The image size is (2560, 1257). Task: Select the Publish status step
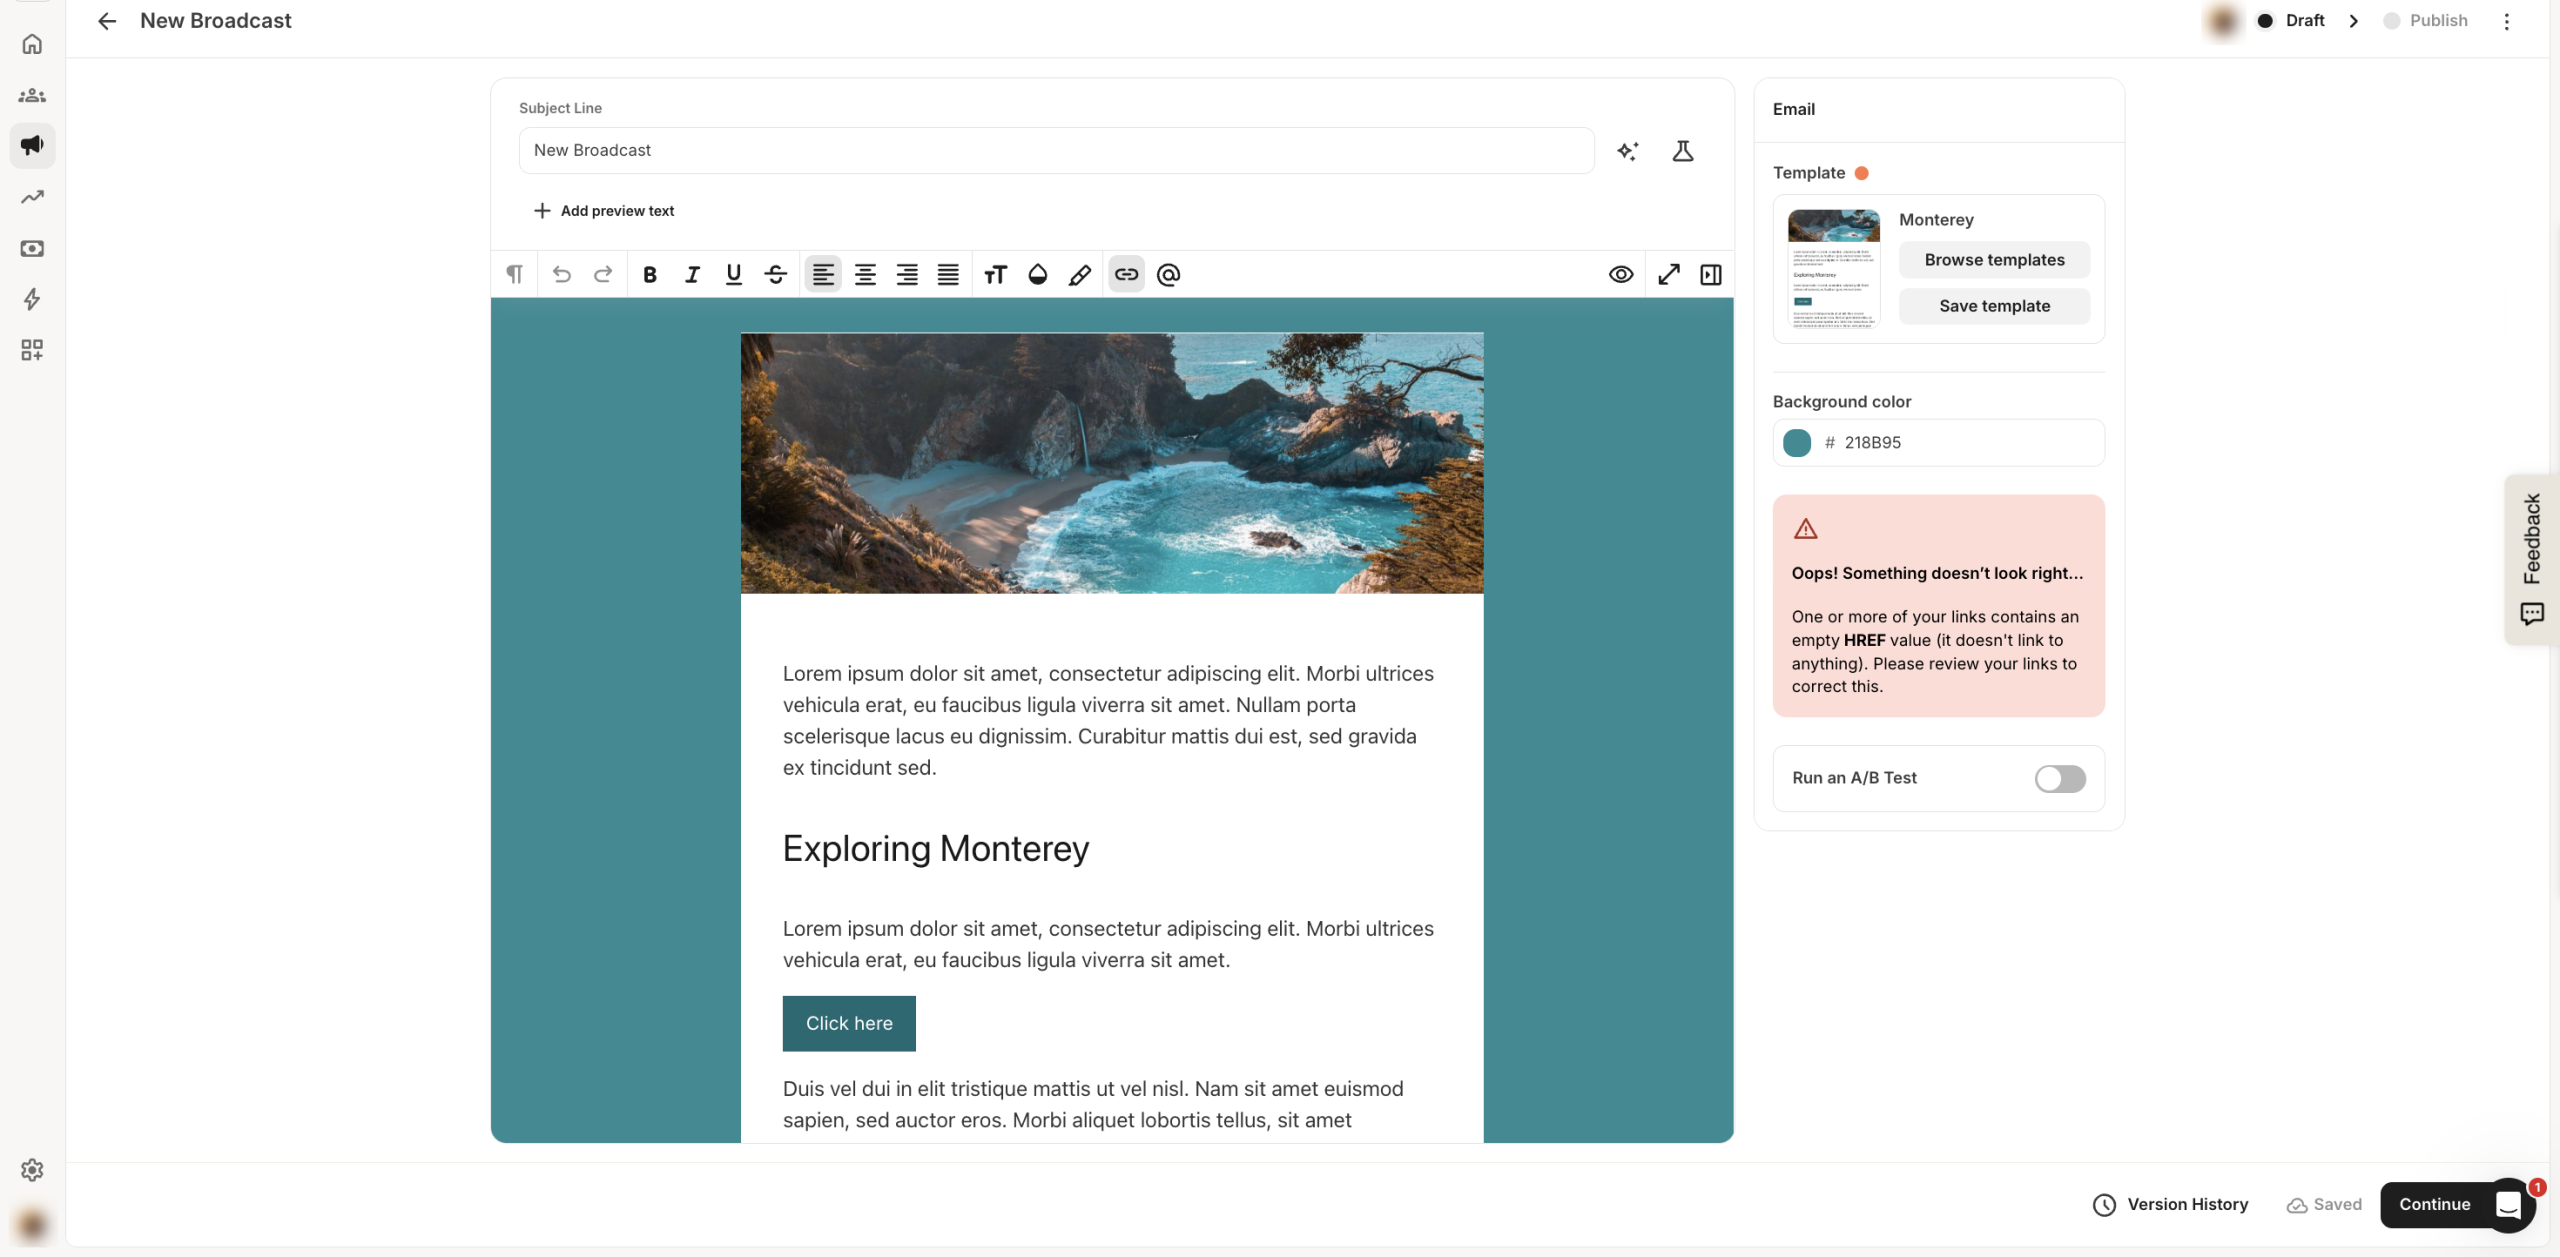pos(2426,21)
